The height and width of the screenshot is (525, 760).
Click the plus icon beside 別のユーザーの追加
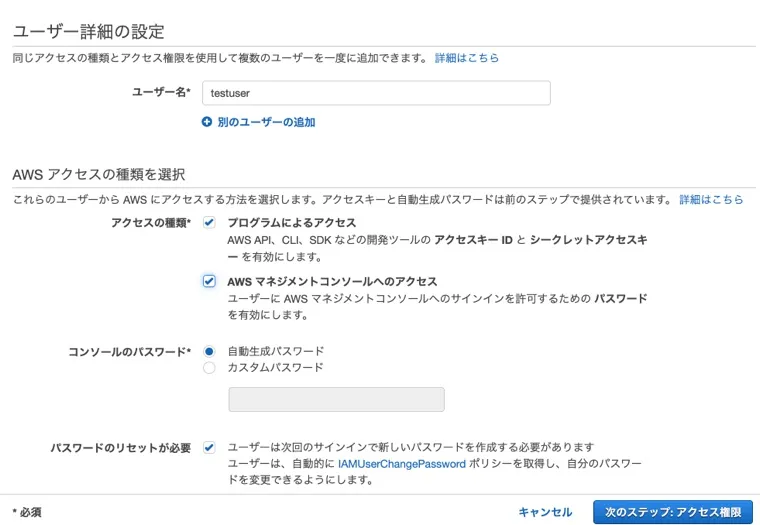[207, 122]
